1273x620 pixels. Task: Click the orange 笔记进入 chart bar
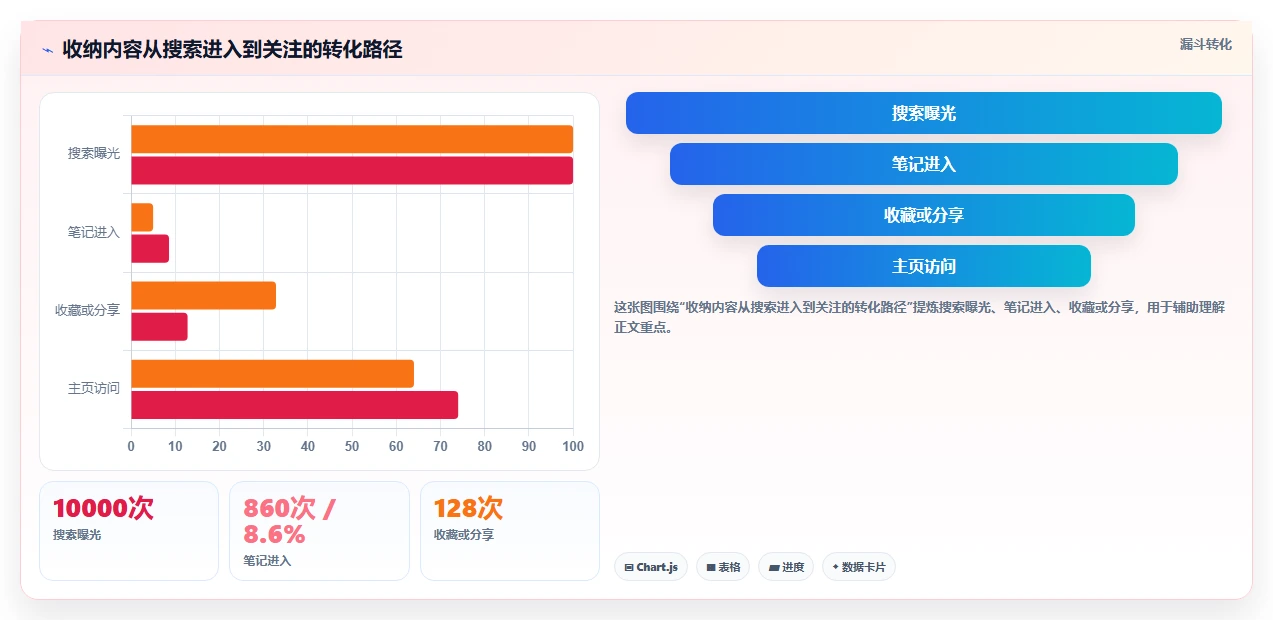(142, 217)
